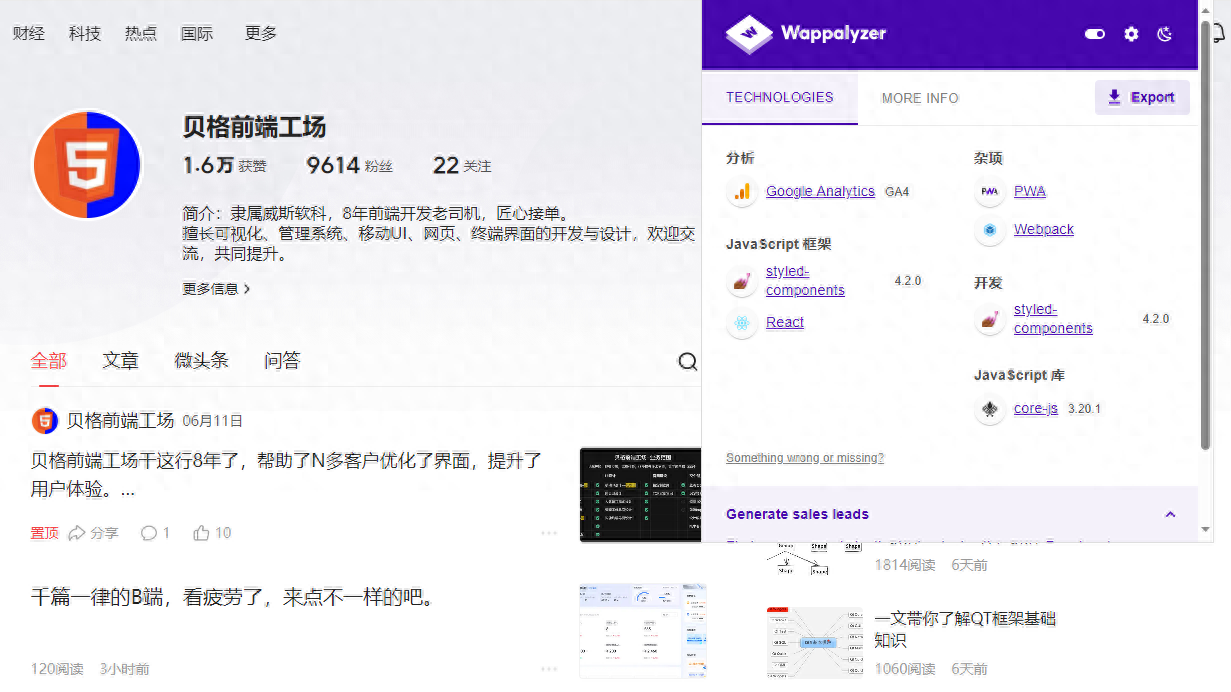Open article 一文带你了解QT框架基础知识
1231x692 pixels.
(964, 629)
